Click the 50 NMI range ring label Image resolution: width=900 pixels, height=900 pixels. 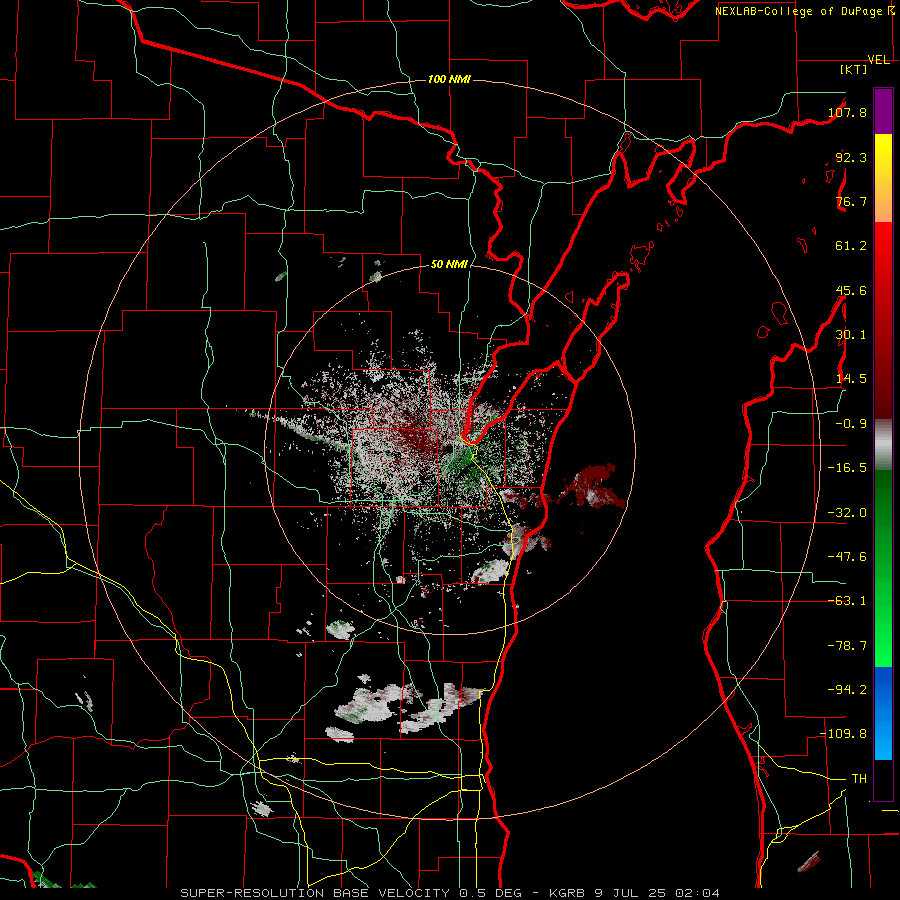(x=449, y=264)
